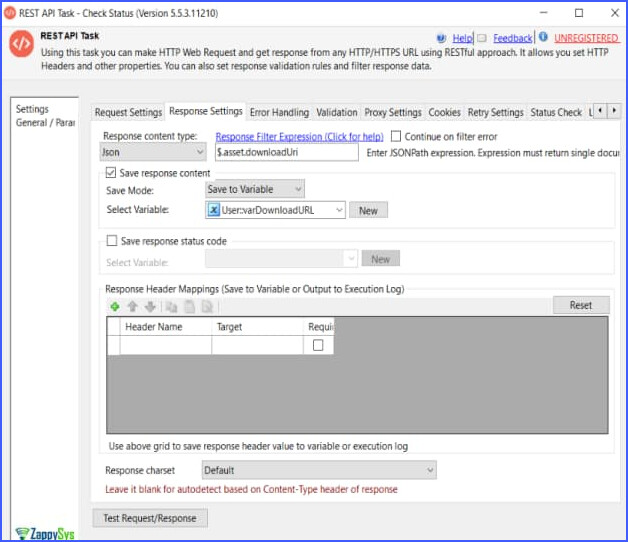The width and height of the screenshot is (628, 542).
Task: Click the REST API Task logo icon
Action: click(x=21, y=44)
